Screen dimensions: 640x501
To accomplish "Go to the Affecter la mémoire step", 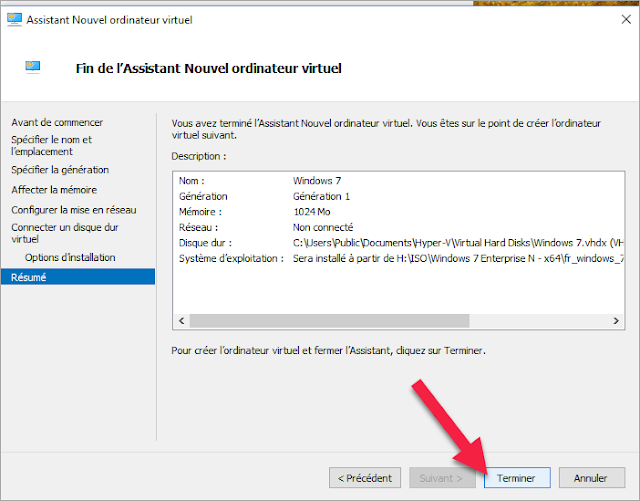I will 54,189.
